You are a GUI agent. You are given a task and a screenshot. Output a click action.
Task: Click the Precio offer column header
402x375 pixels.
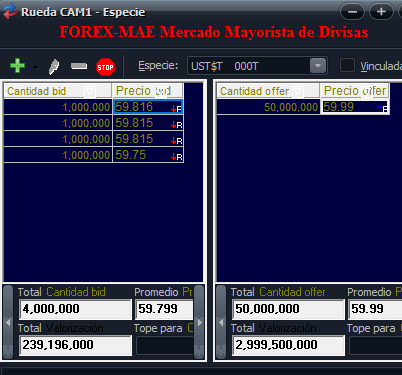[354, 91]
